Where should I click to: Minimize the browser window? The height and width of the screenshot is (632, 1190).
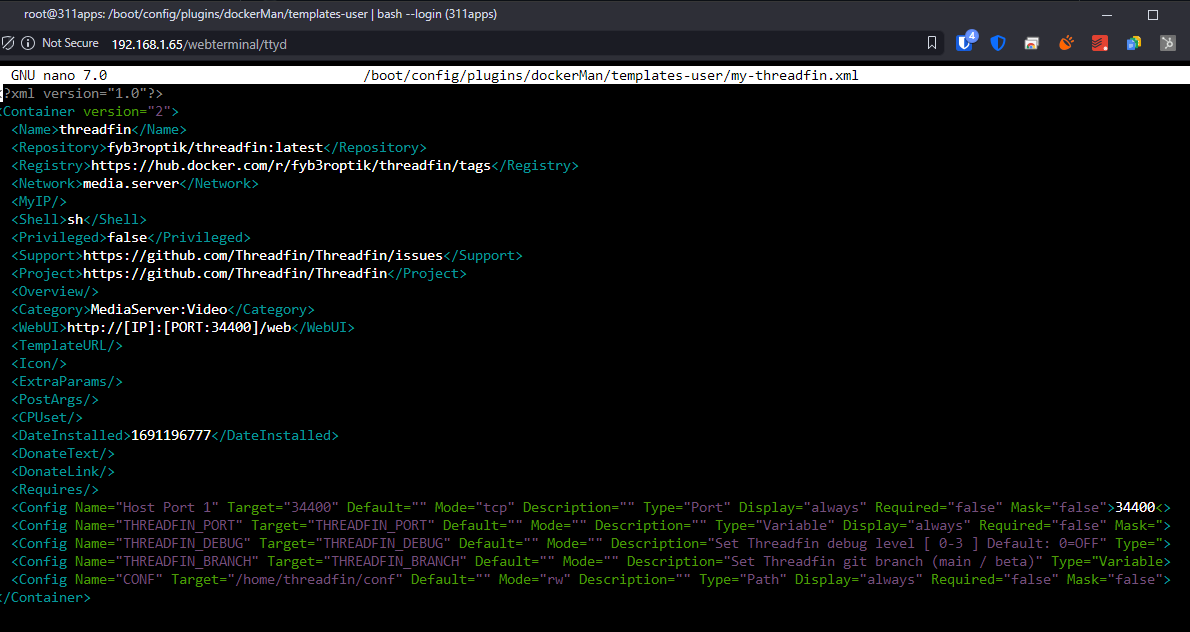pos(1107,14)
